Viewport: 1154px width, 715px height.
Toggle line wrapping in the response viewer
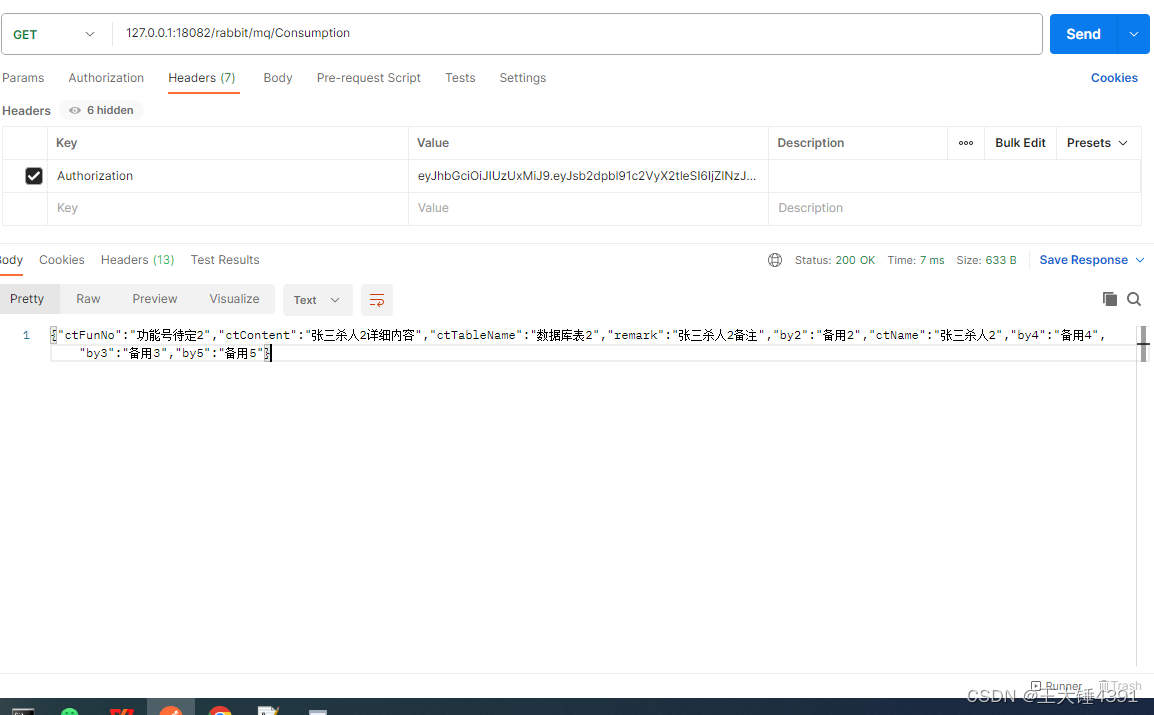point(377,299)
